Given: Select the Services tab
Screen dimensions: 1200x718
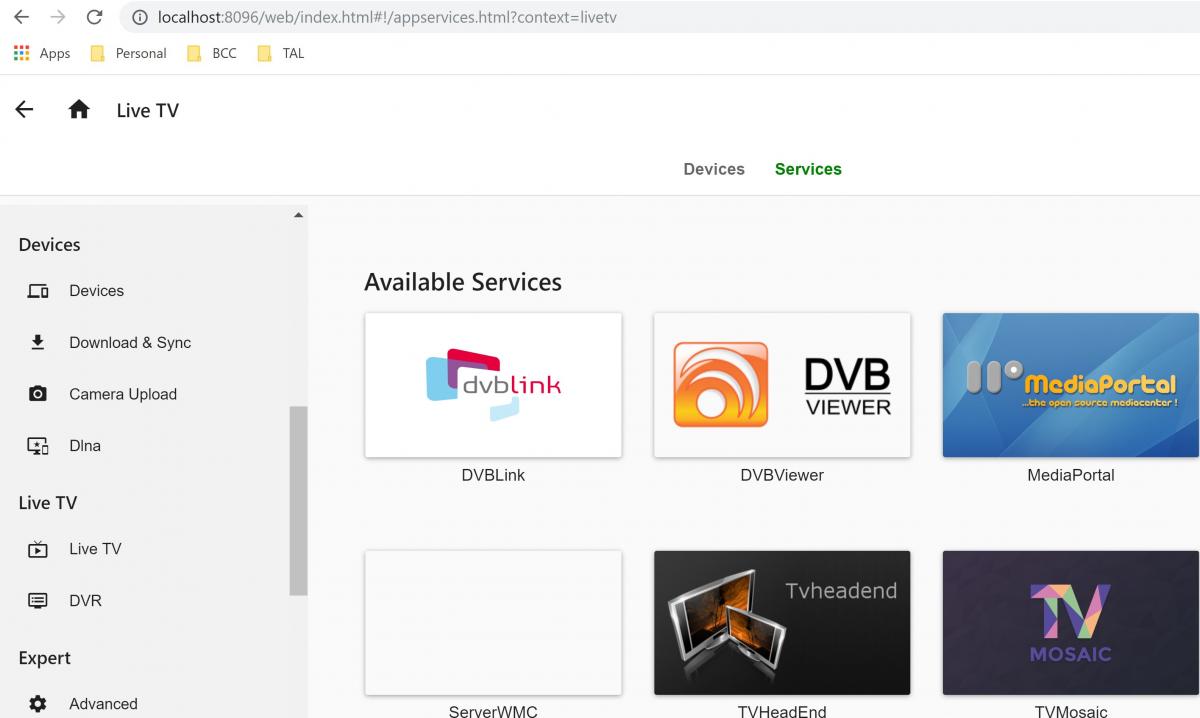Looking at the screenshot, I should pyautogui.click(x=808, y=169).
